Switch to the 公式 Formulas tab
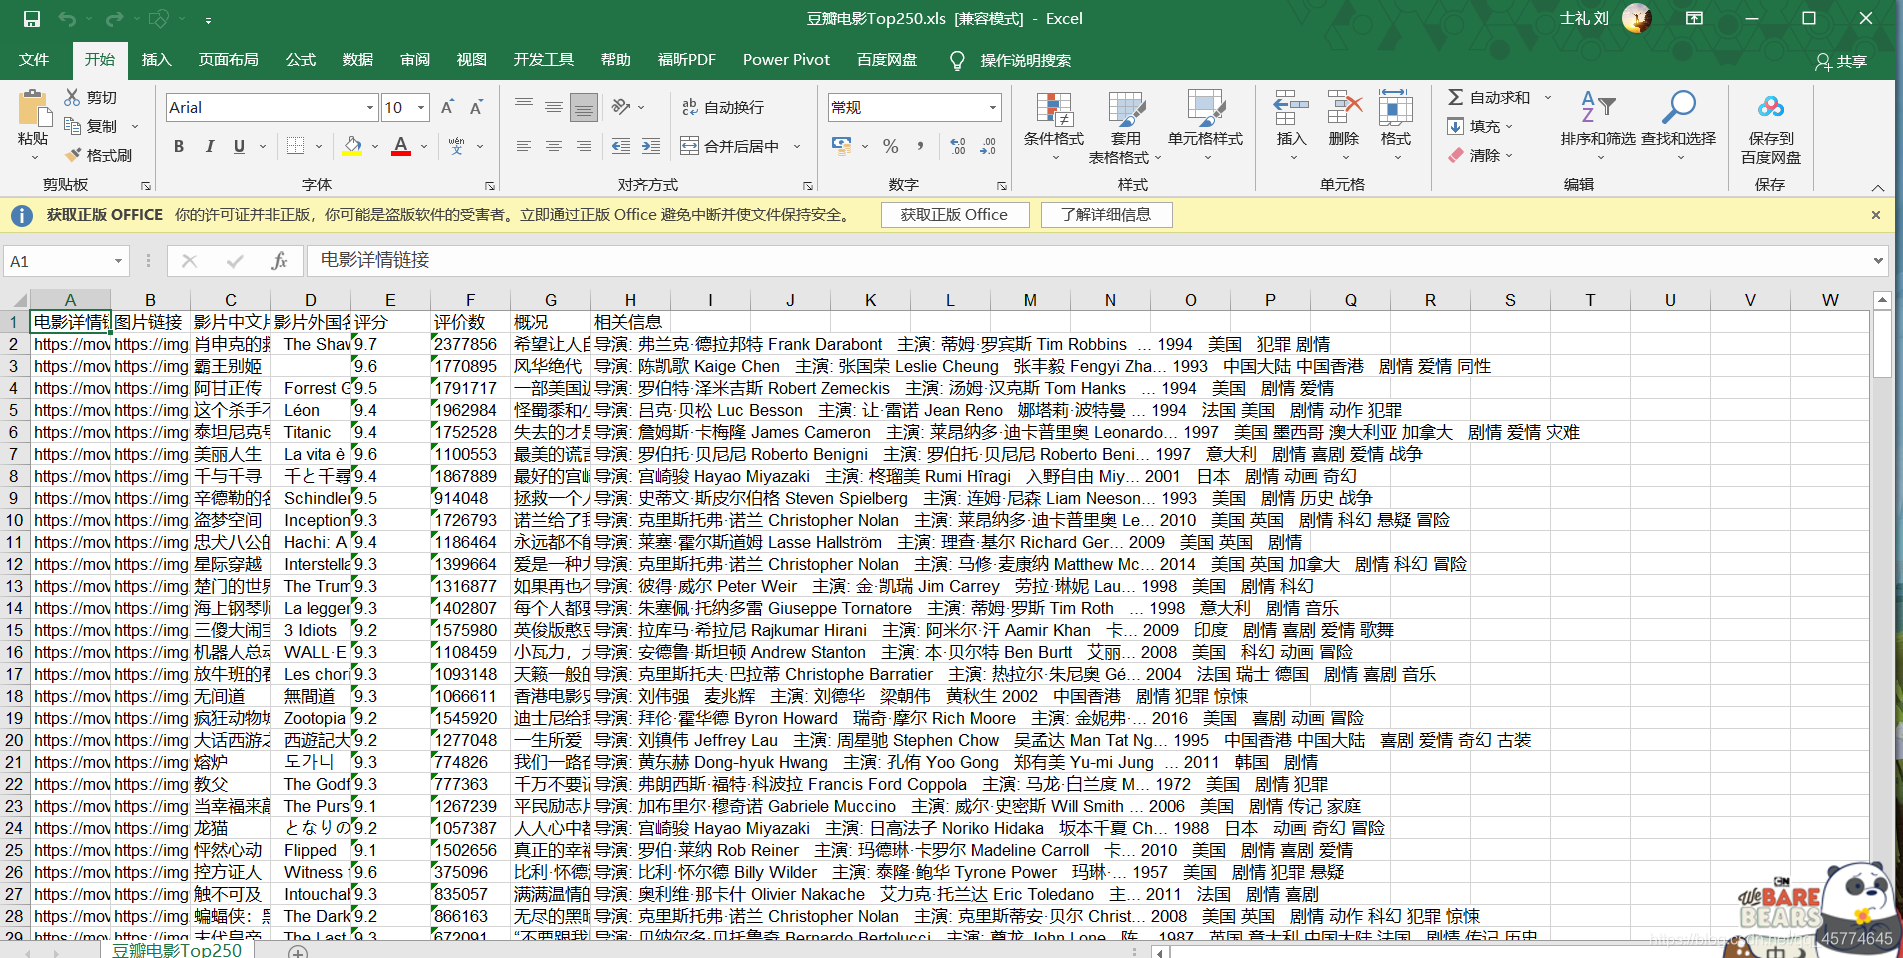 click(x=301, y=60)
